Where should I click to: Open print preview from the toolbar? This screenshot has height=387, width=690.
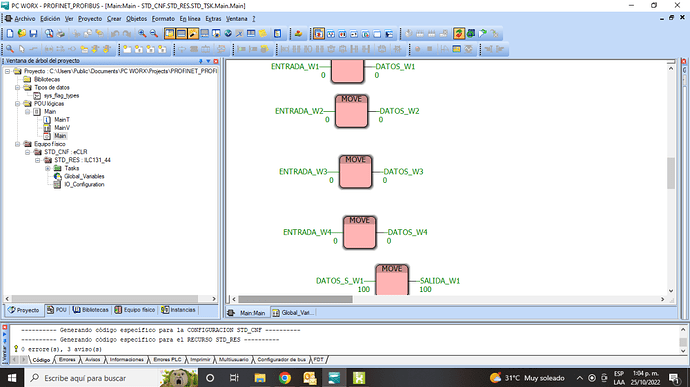click(x=49, y=33)
